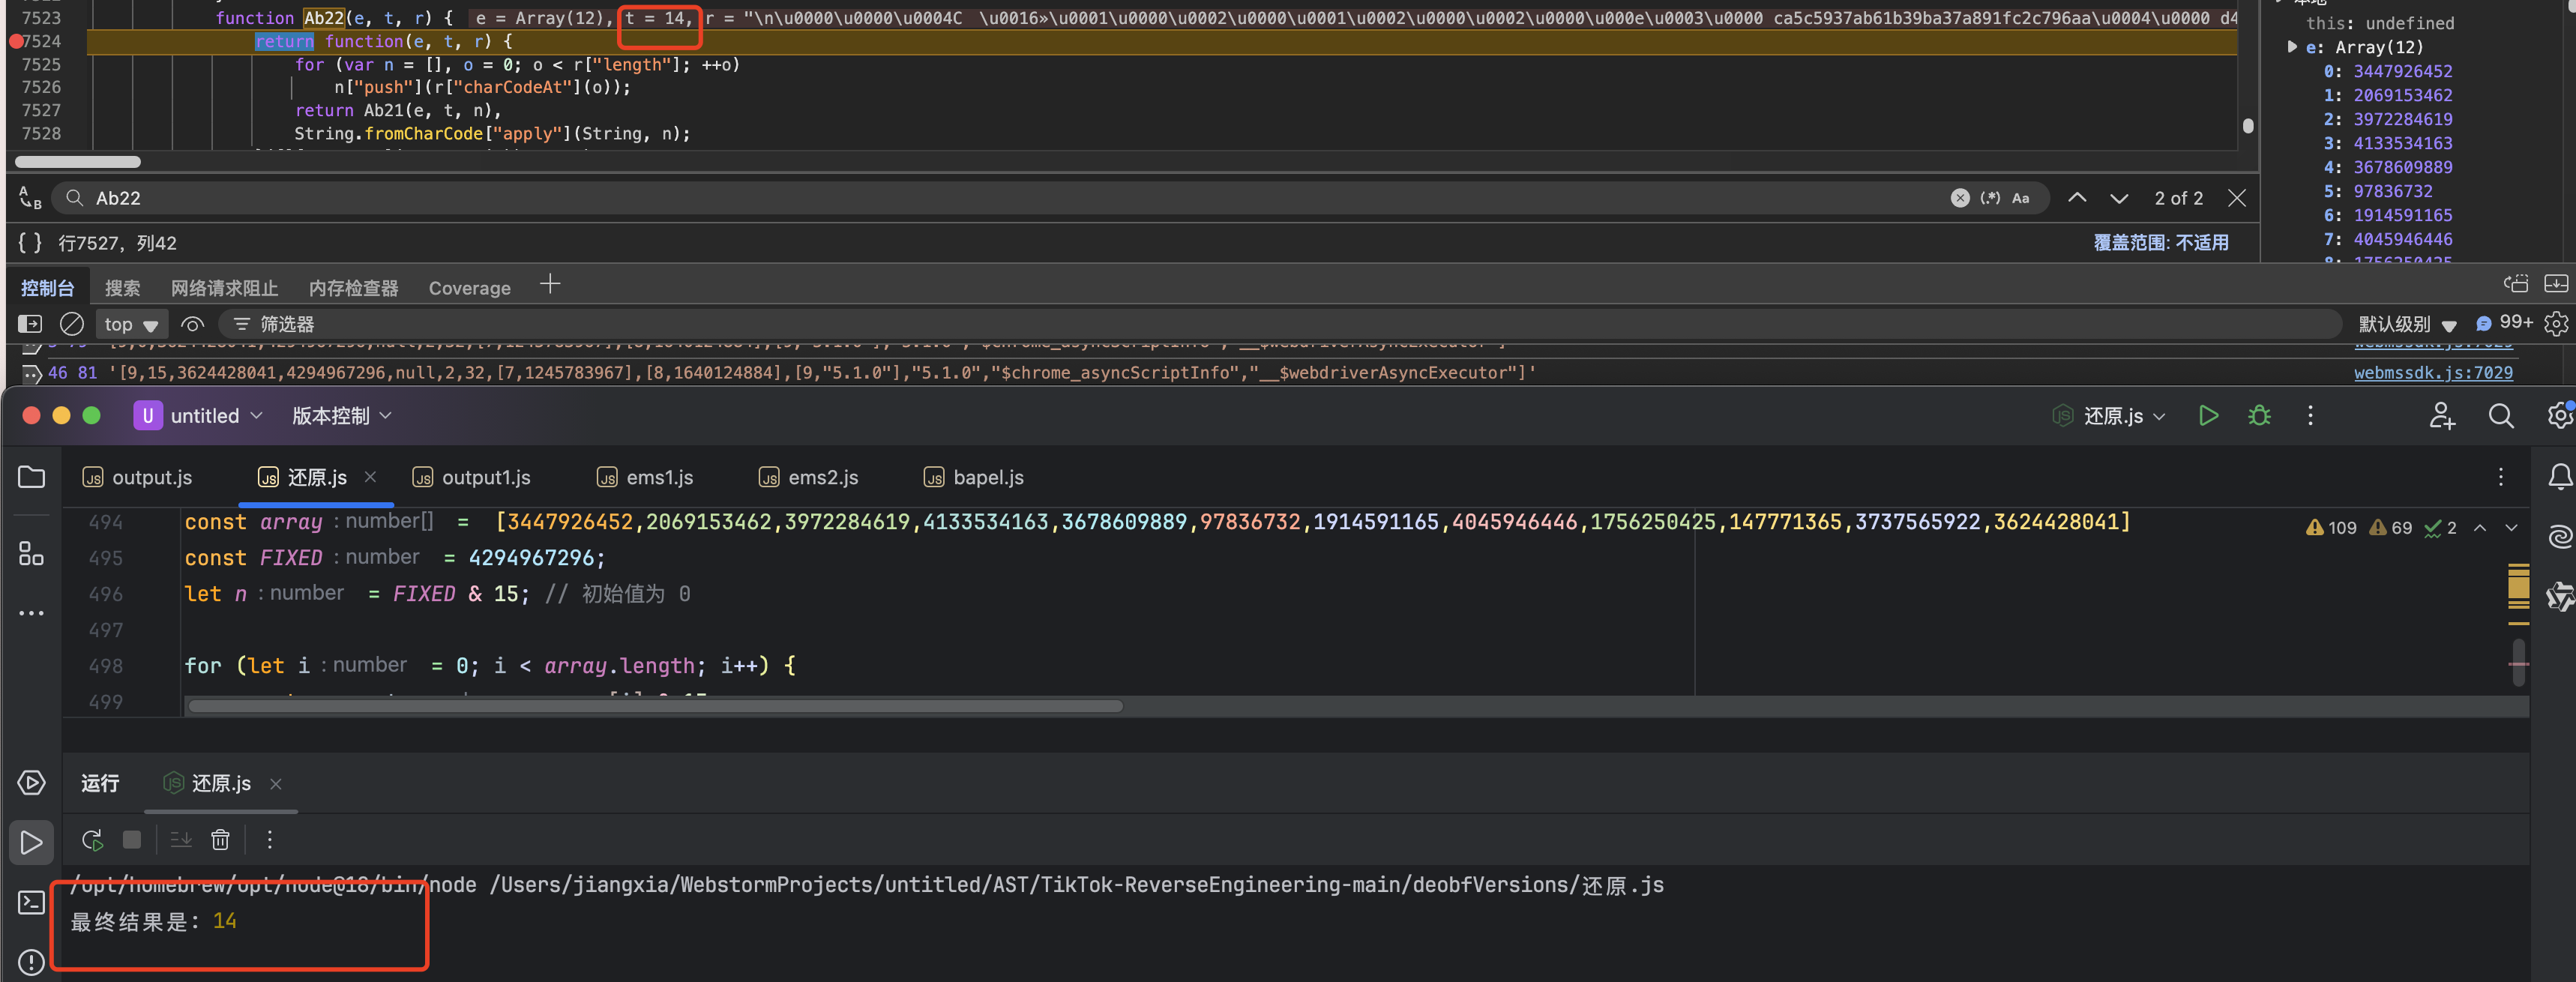Viewport: 2576px width, 982px height.
Task: Clear the Ab22 search text
Action: [1960, 198]
